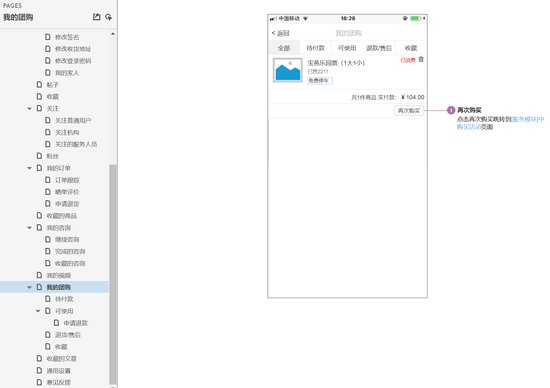Select the 全部 tab in the prototype

(284, 48)
